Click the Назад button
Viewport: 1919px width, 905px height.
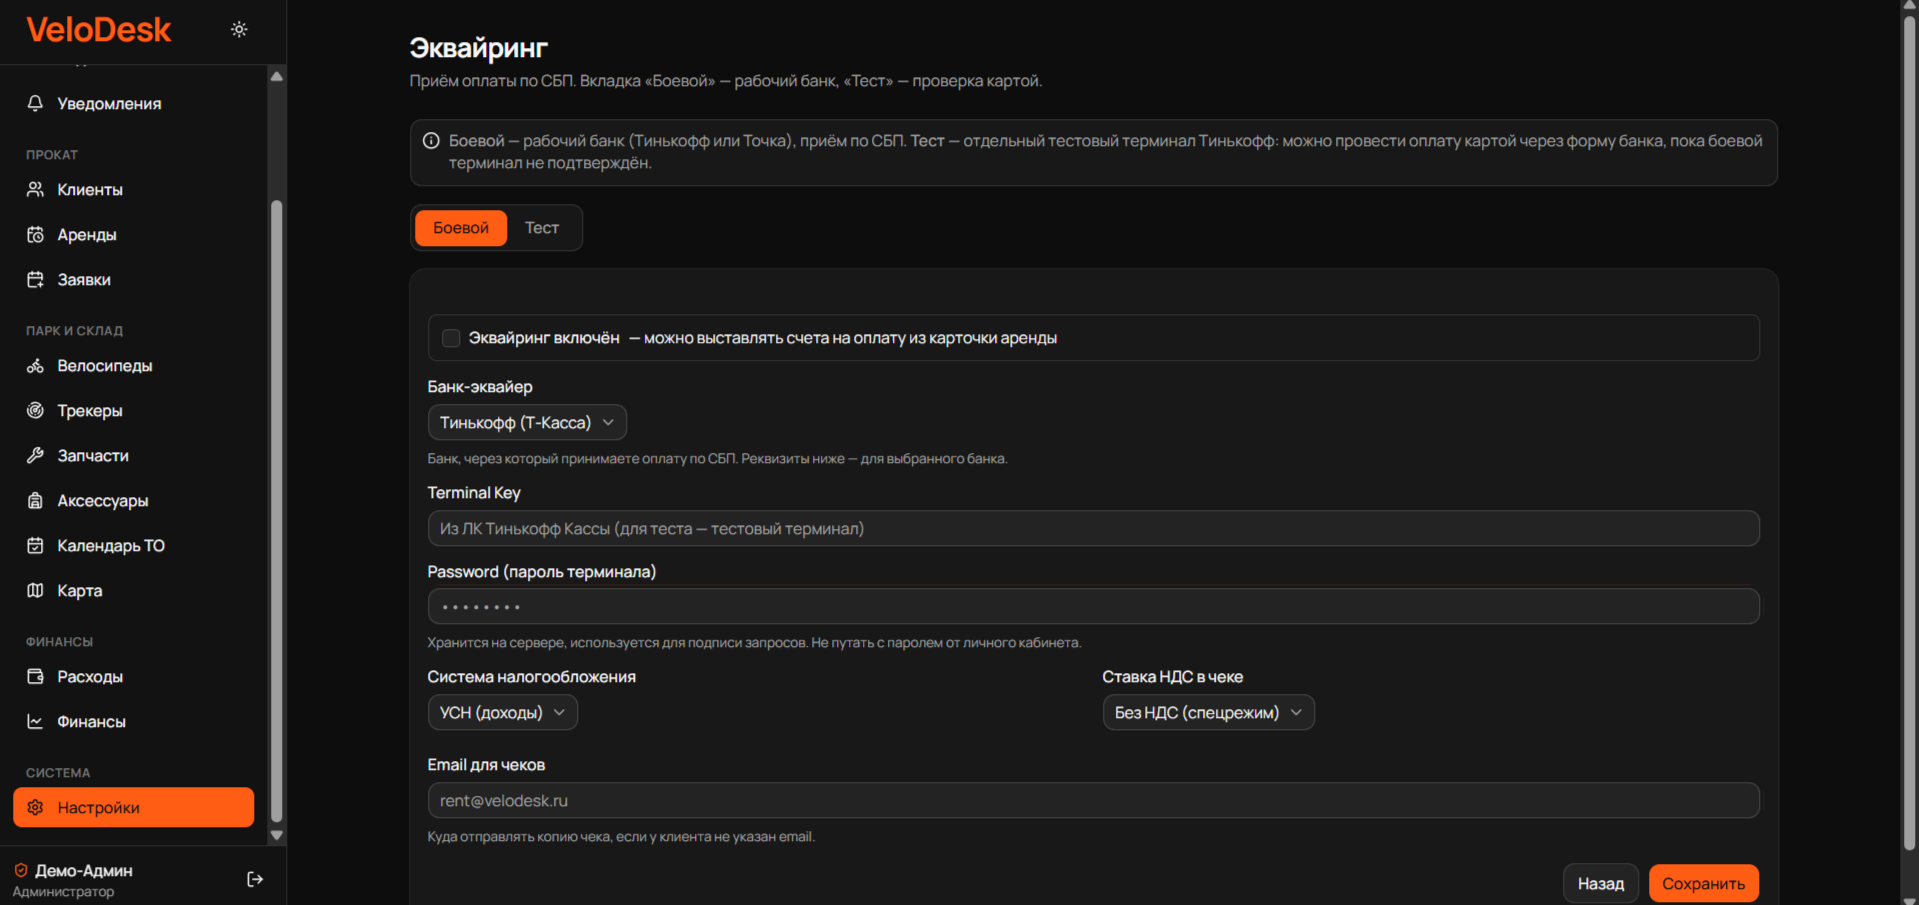pyautogui.click(x=1600, y=883)
